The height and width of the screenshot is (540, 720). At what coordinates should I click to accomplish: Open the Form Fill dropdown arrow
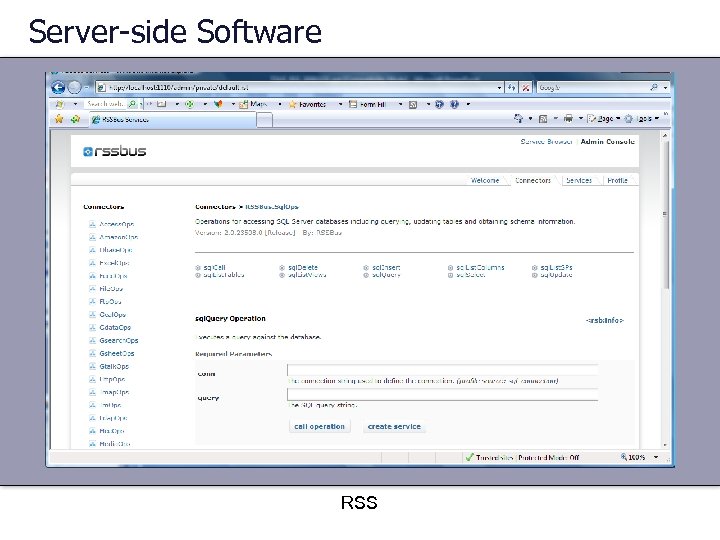(x=400, y=104)
